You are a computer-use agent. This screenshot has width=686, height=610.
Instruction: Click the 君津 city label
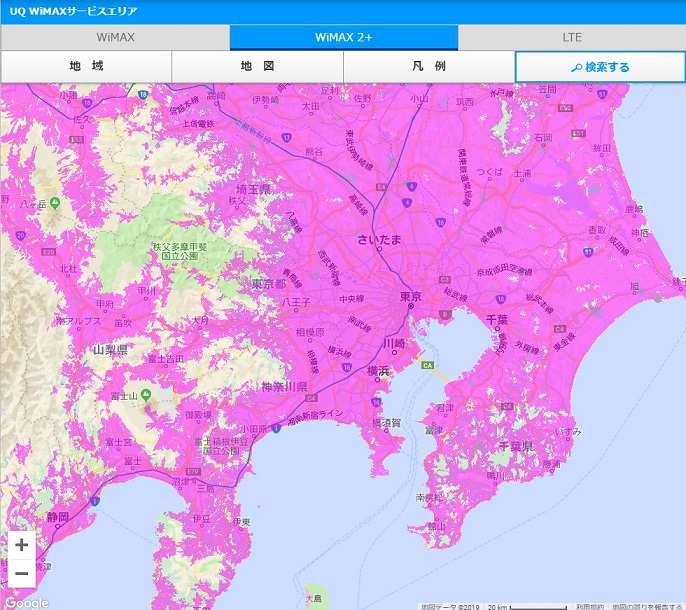pyautogui.click(x=445, y=408)
